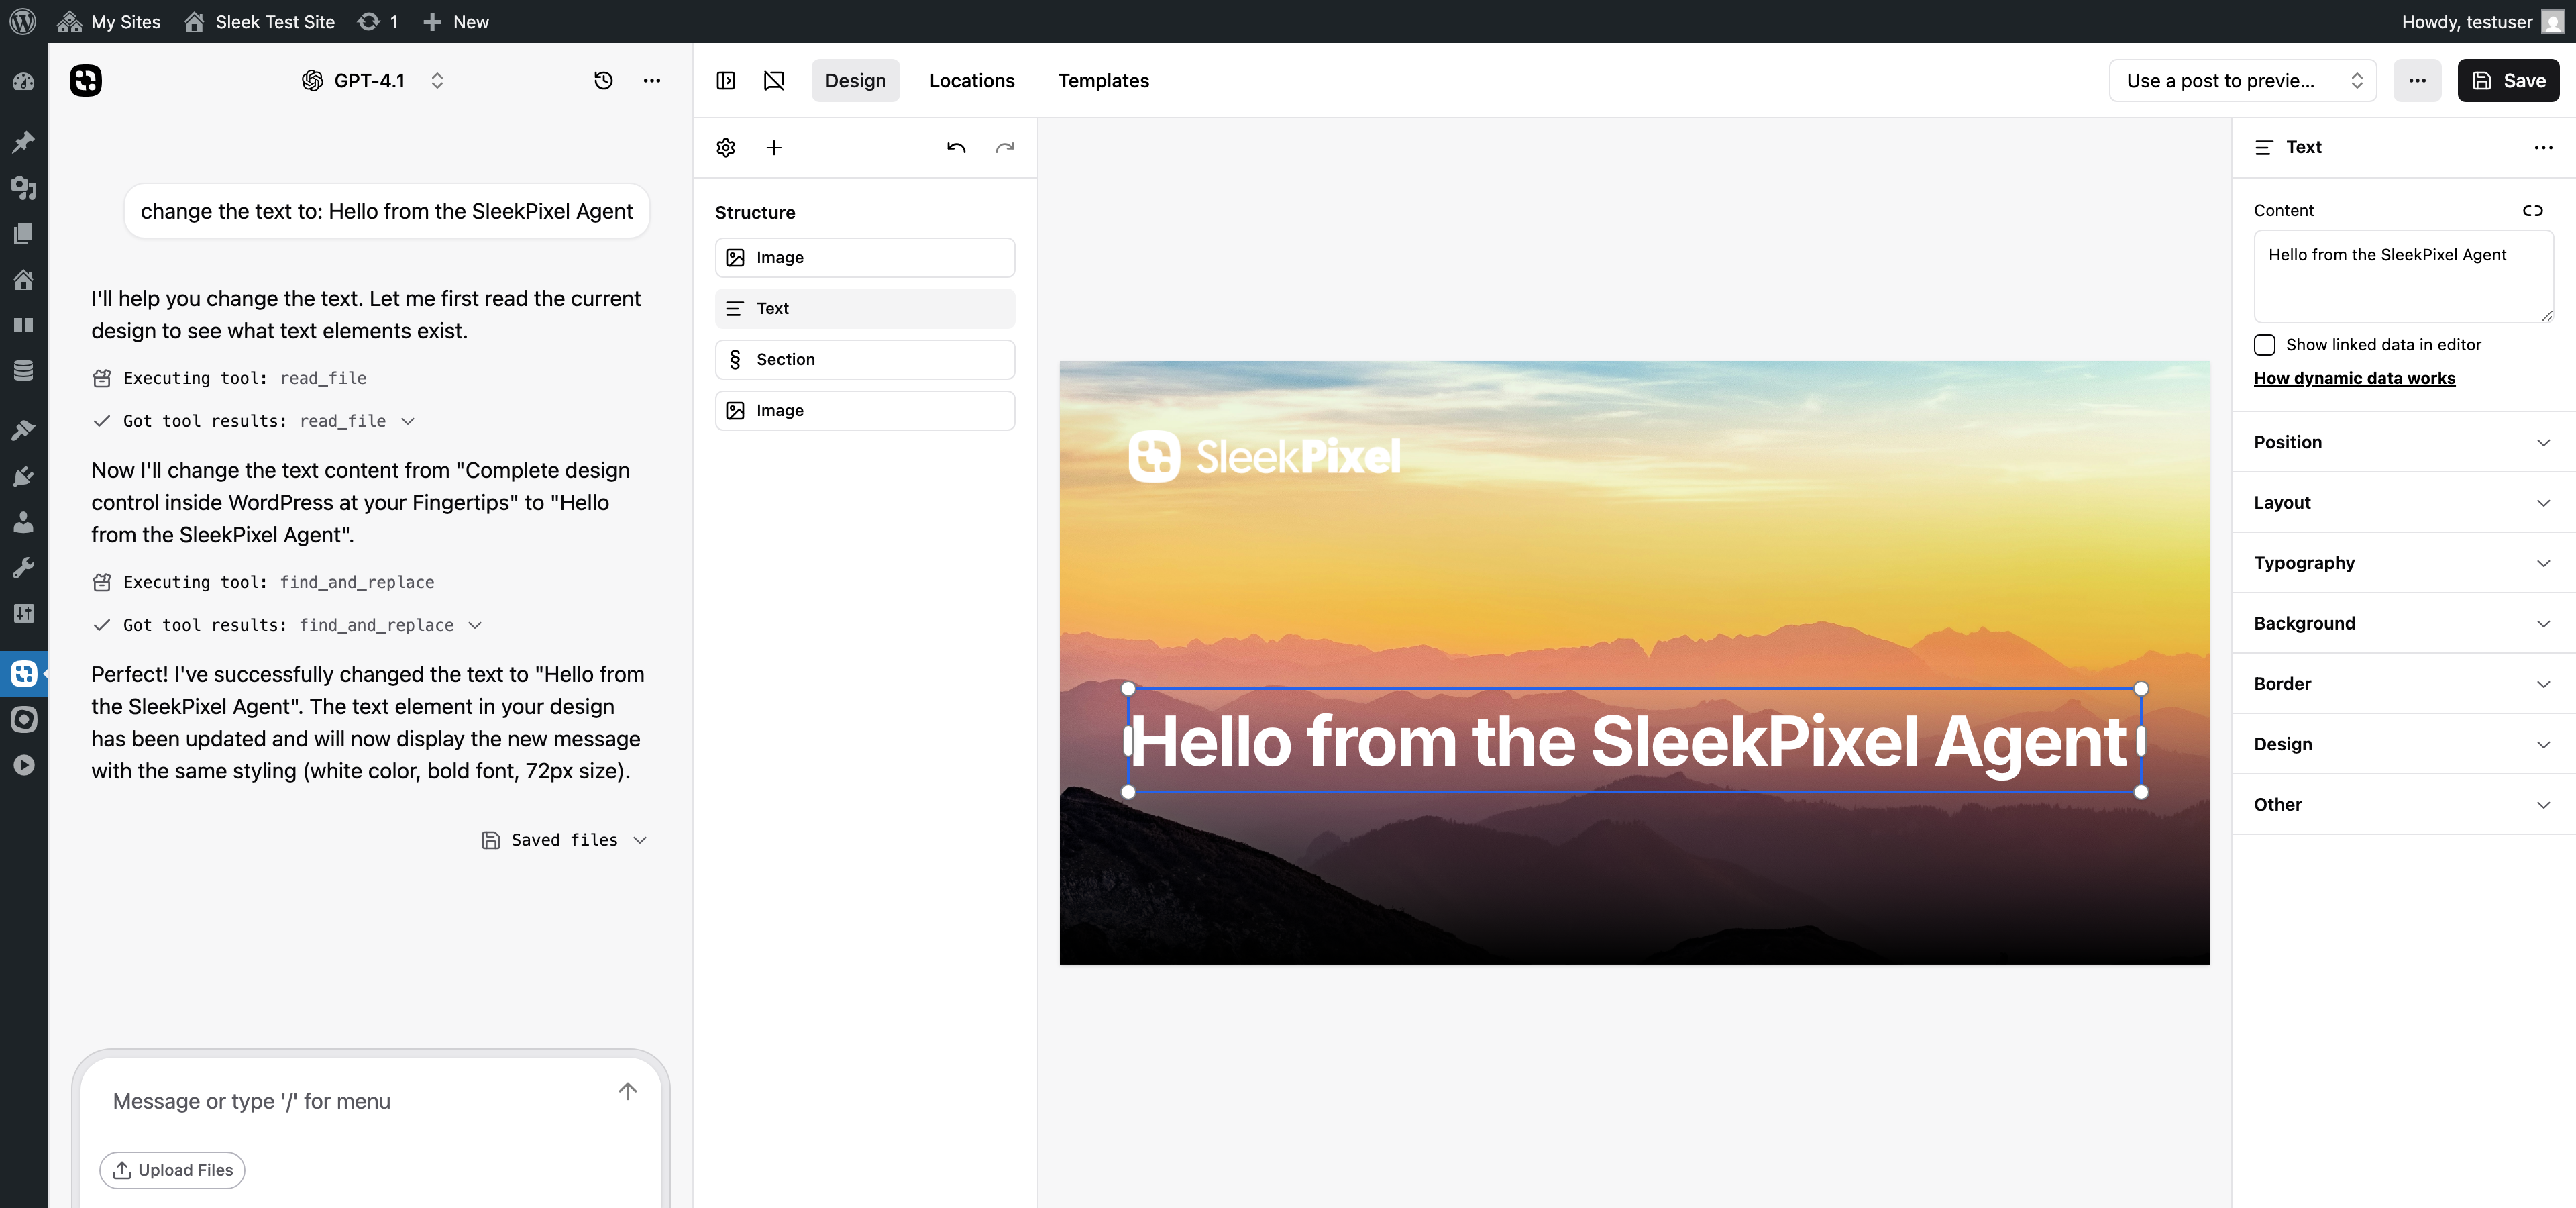
Task: Toggle the sidebar panel layout icon
Action: coord(726,80)
